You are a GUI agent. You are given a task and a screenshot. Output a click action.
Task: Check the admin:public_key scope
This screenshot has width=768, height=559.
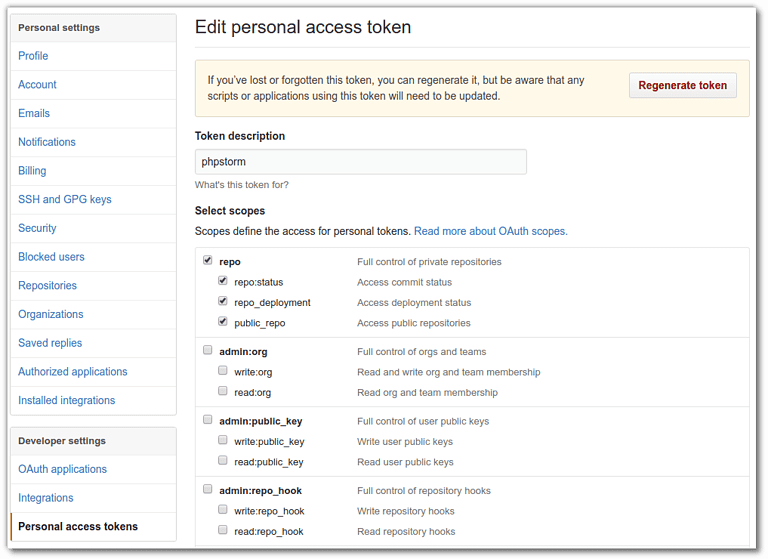208,420
